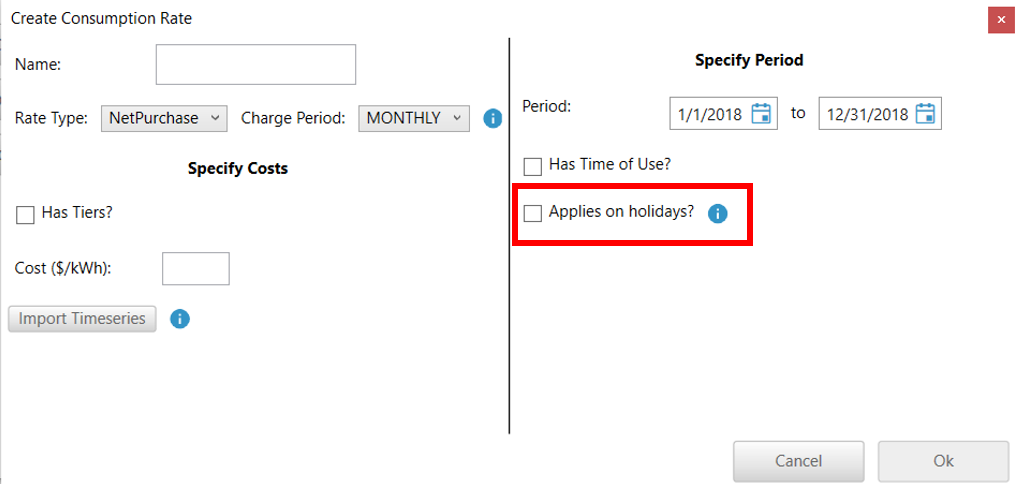Select the period end date field 12/31/2018

pos(864,114)
